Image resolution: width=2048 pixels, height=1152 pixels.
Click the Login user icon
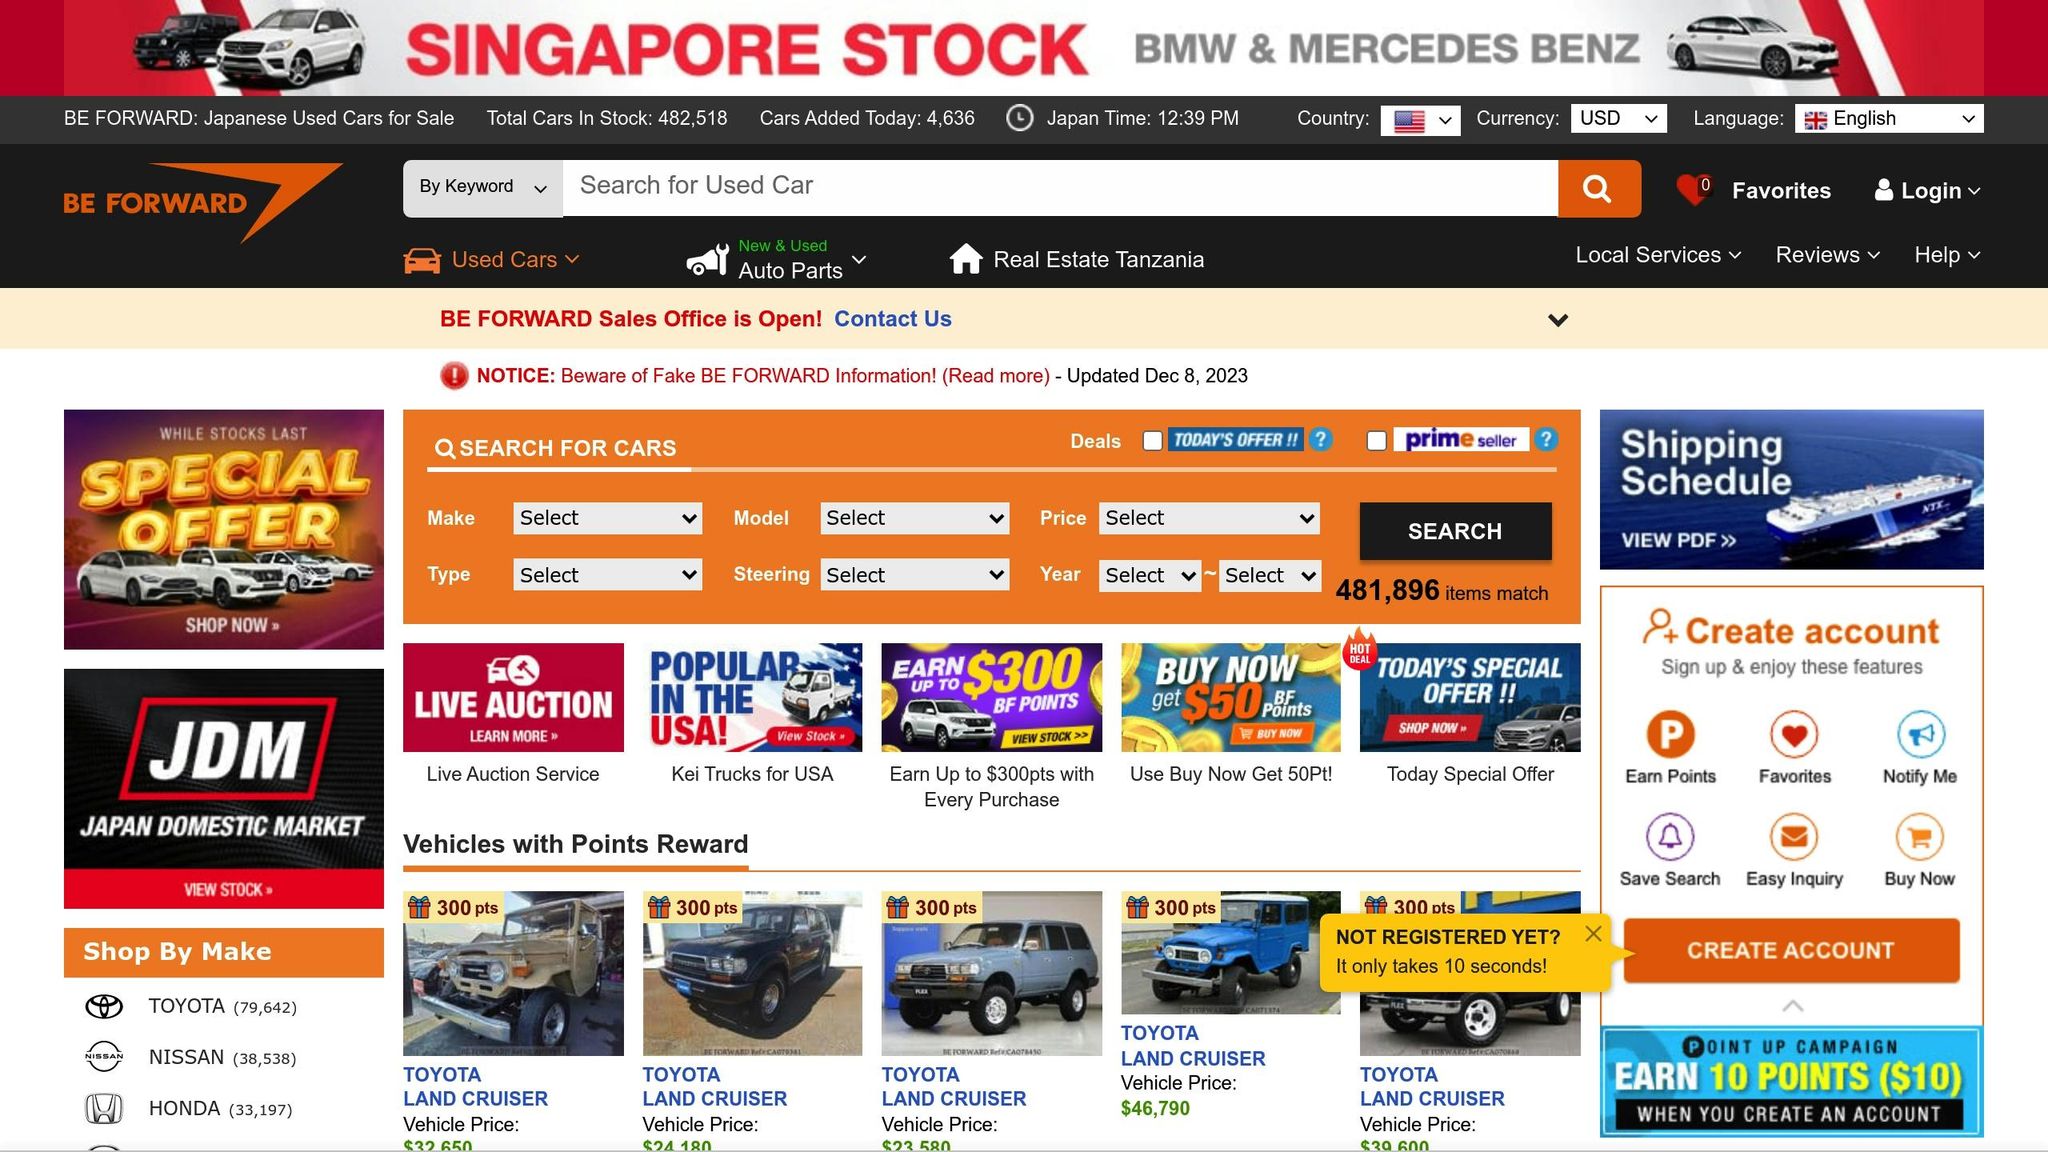point(1884,190)
